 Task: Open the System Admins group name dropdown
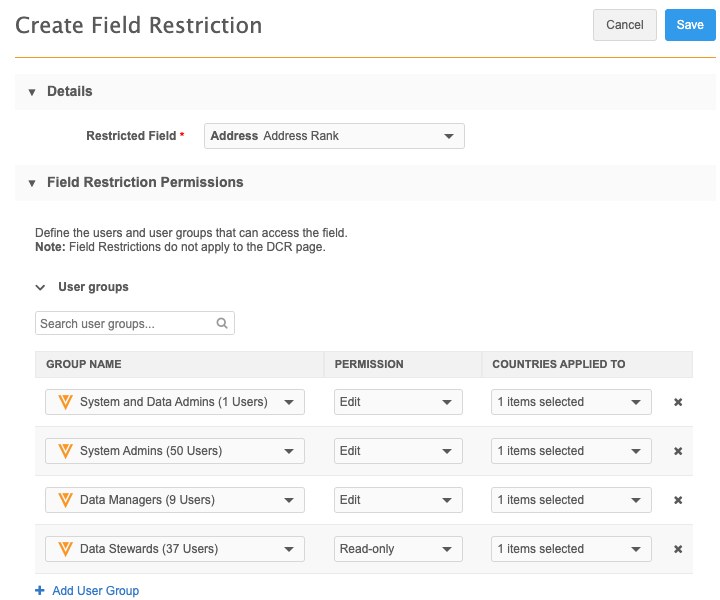click(175, 451)
